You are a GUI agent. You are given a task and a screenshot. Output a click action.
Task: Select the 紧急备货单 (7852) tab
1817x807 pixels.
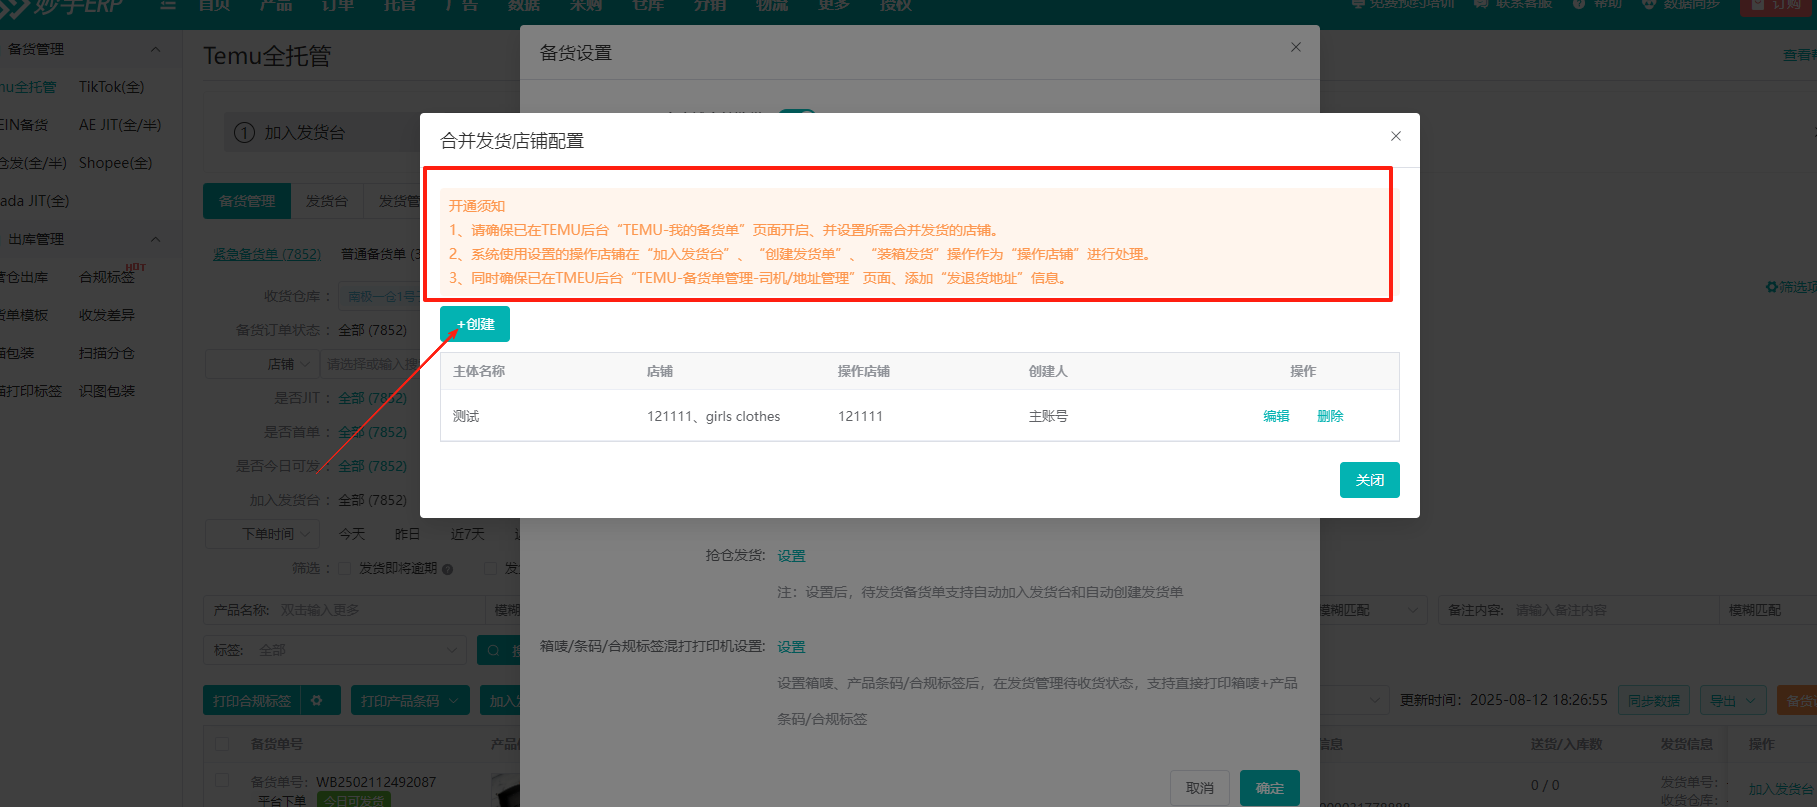pyautogui.click(x=267, y=254)
